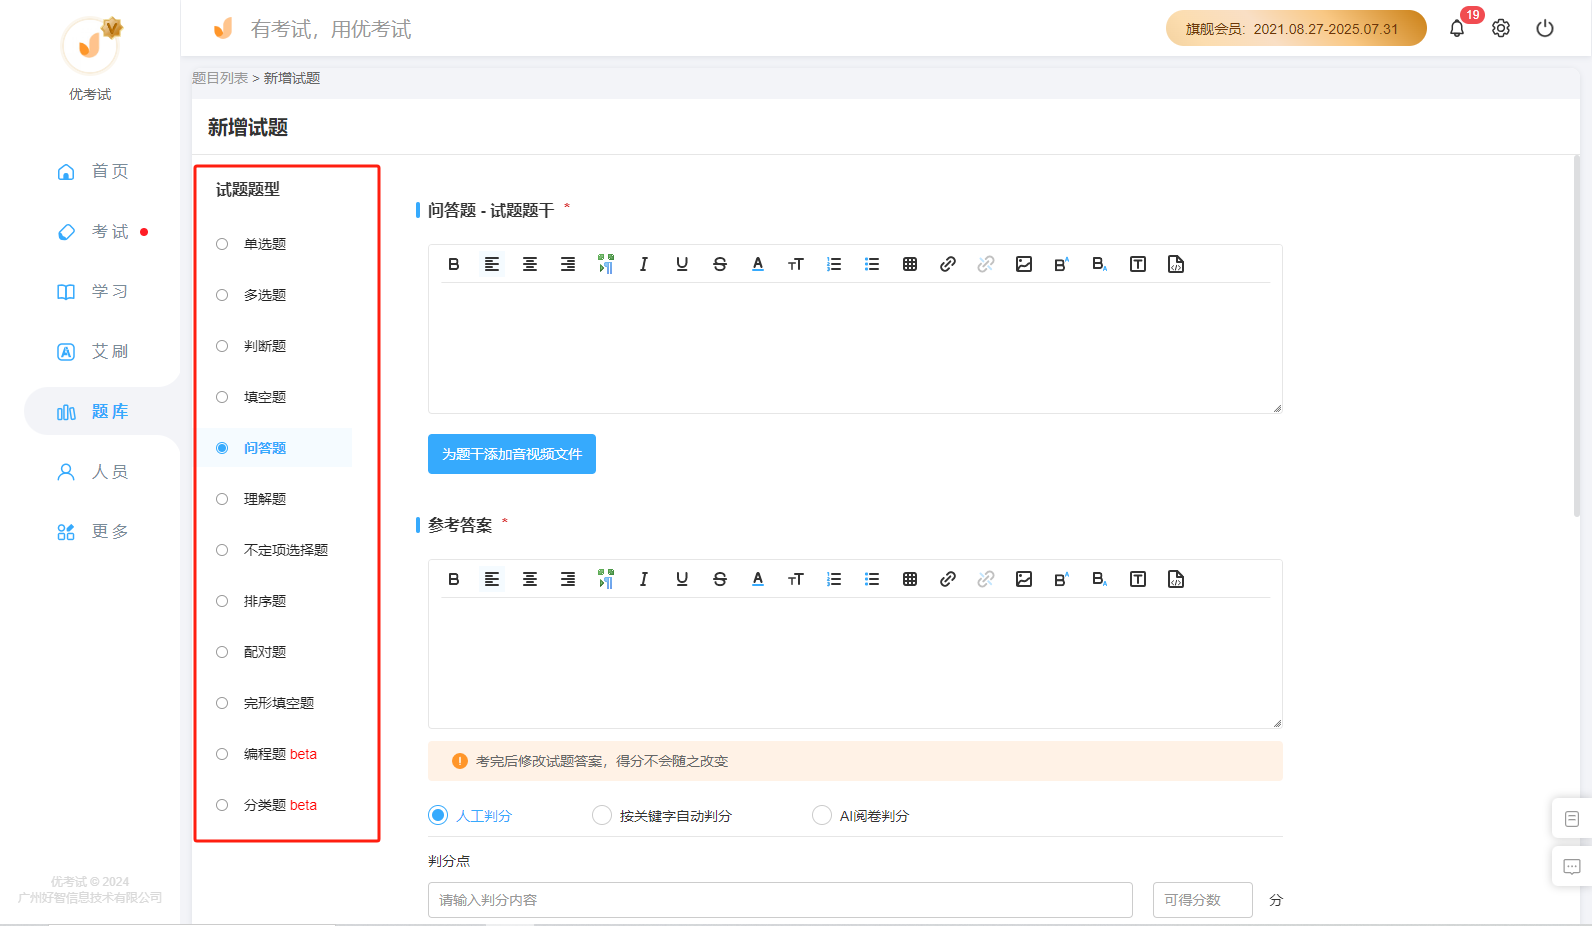
Task: Align right in the question stem editor
Action: (568, 264)
